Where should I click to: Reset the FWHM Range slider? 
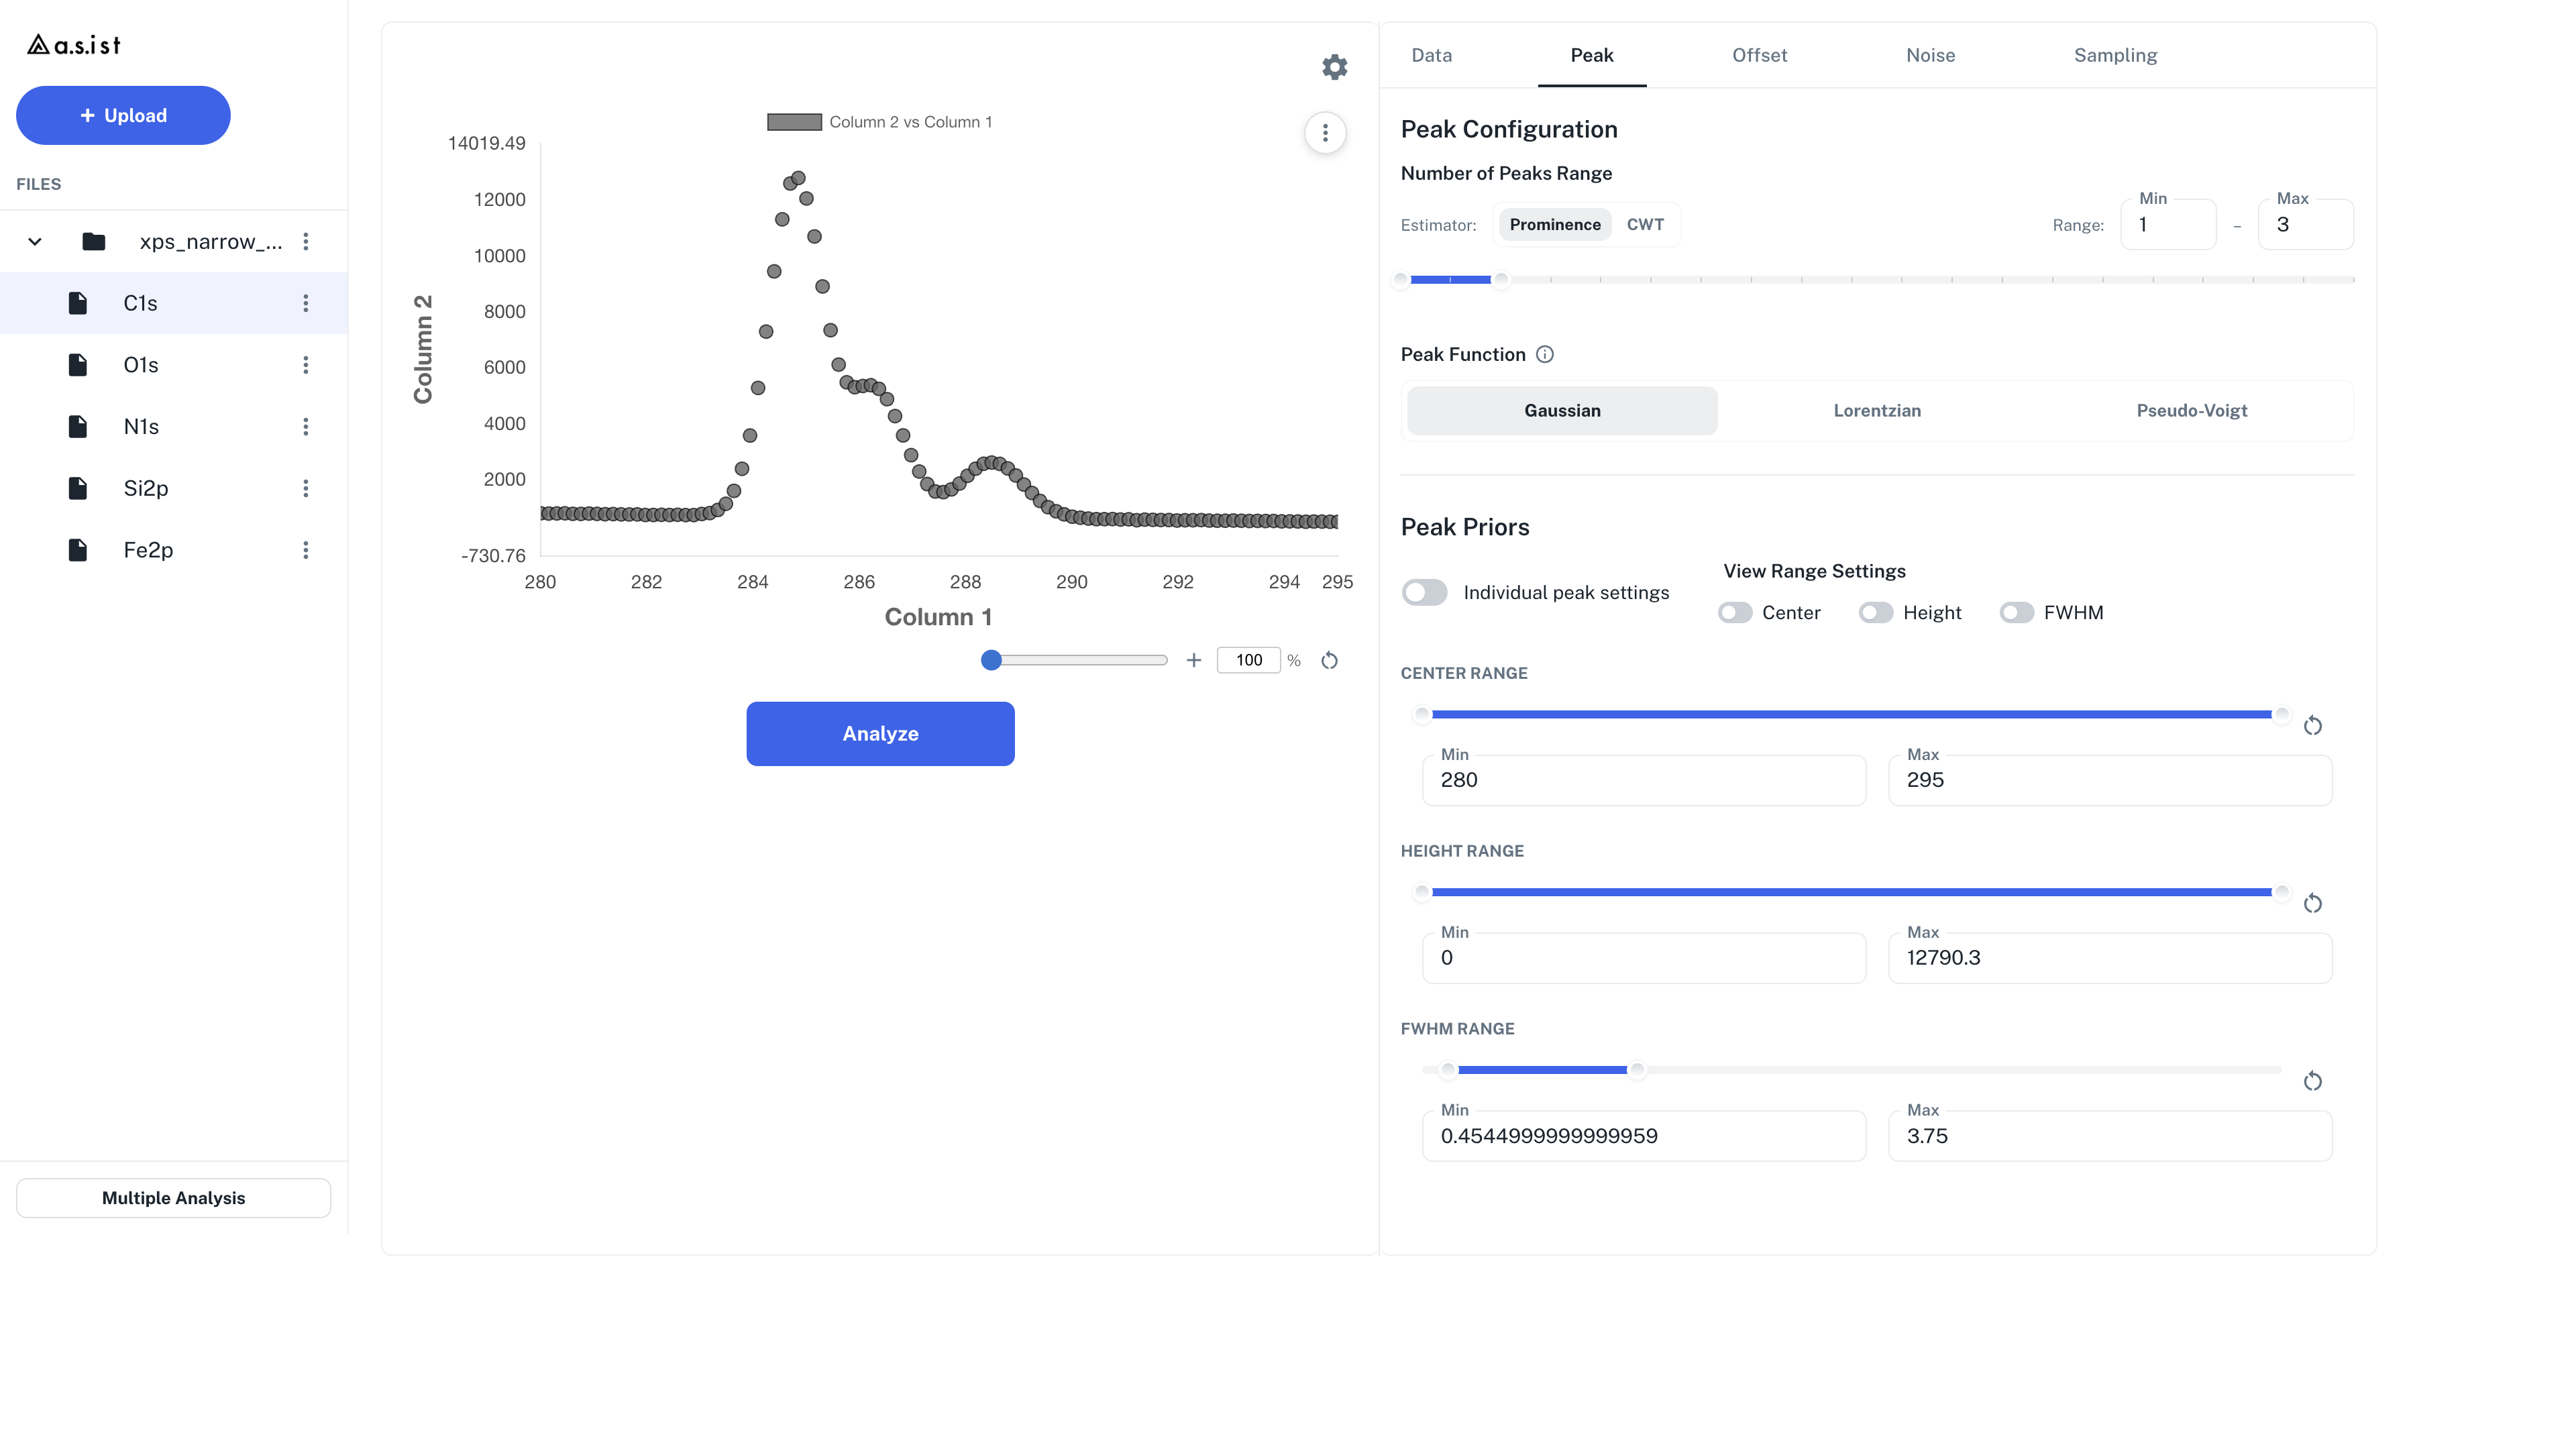[x=2312, y=1081]
